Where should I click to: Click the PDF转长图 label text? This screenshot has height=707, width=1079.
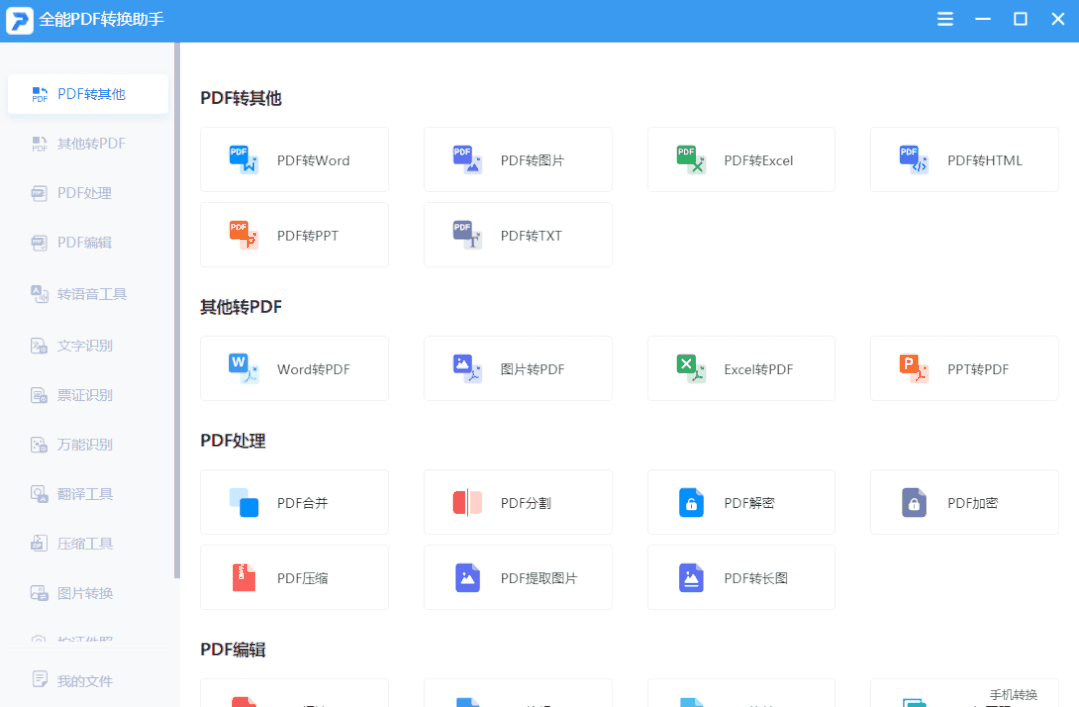(756, 578)
